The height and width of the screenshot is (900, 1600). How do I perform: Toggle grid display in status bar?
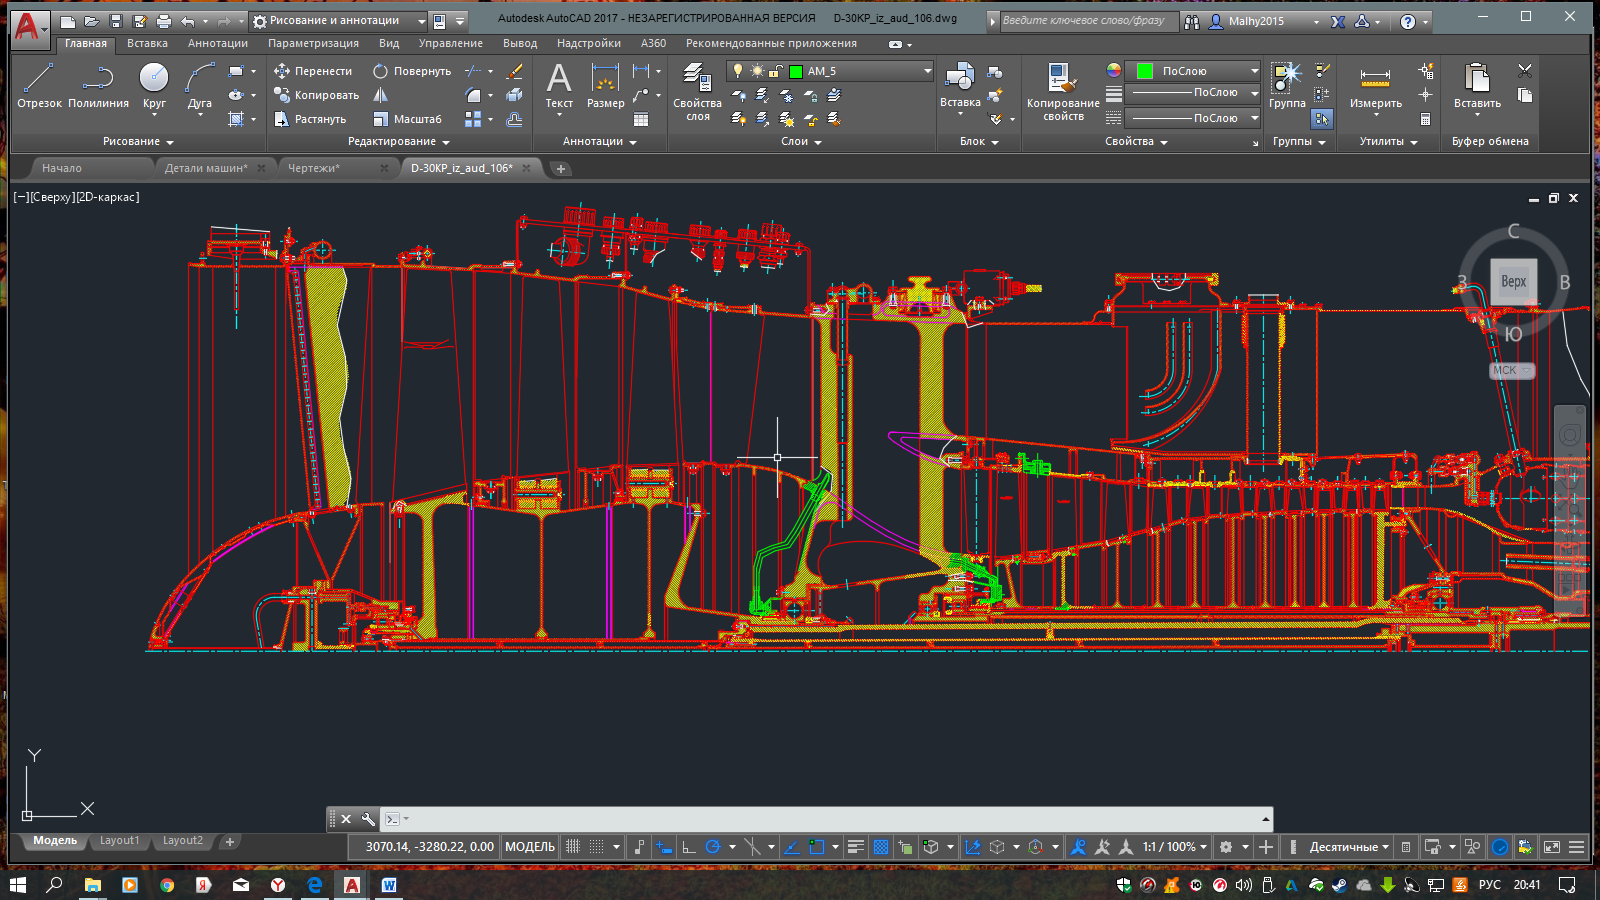(573, 847)
